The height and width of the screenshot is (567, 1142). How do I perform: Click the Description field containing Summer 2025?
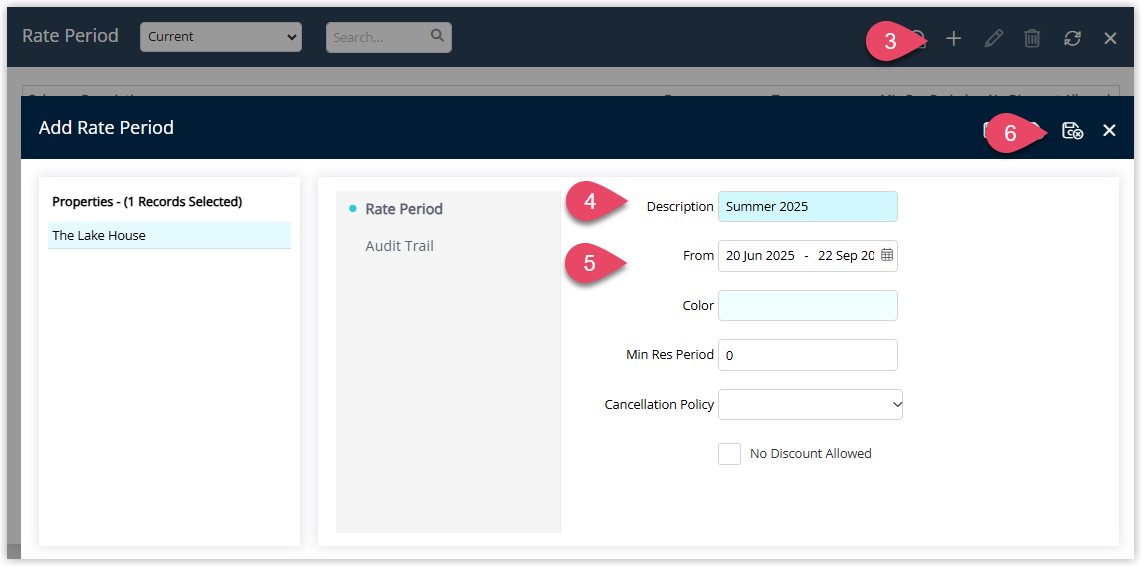click(x=808, y=207)
